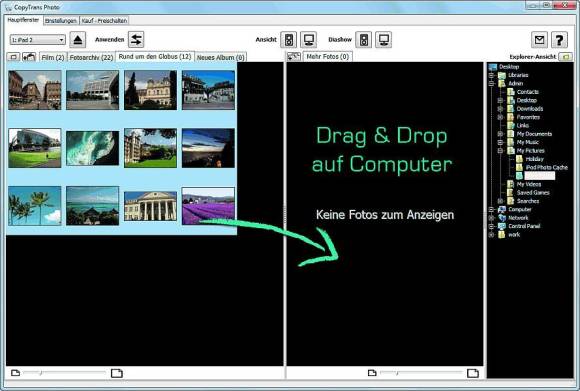The image size is (580, 391).
Task: Select the Holiday folder in the tree
Action: (x=535, y=159)
